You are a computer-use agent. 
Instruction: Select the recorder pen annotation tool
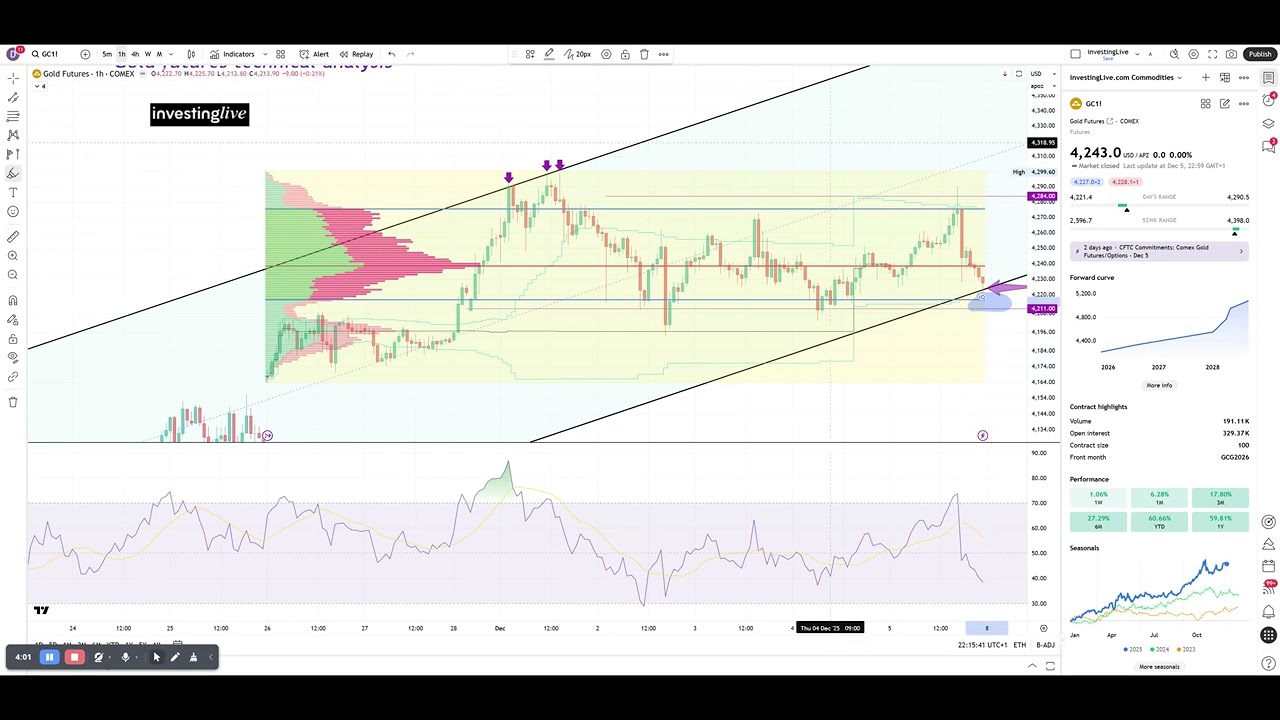coord(175,657)
